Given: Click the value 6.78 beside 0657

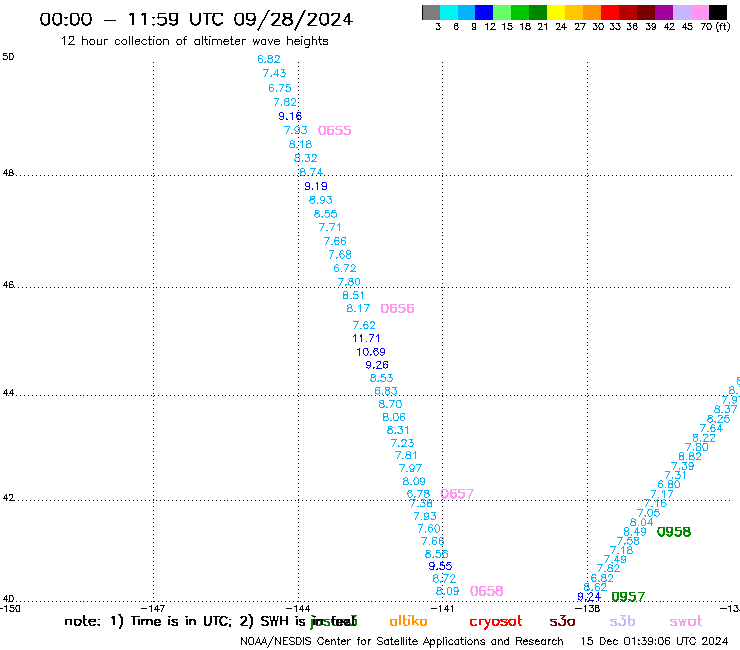Looking at the screenshot, I should point(418,494).
